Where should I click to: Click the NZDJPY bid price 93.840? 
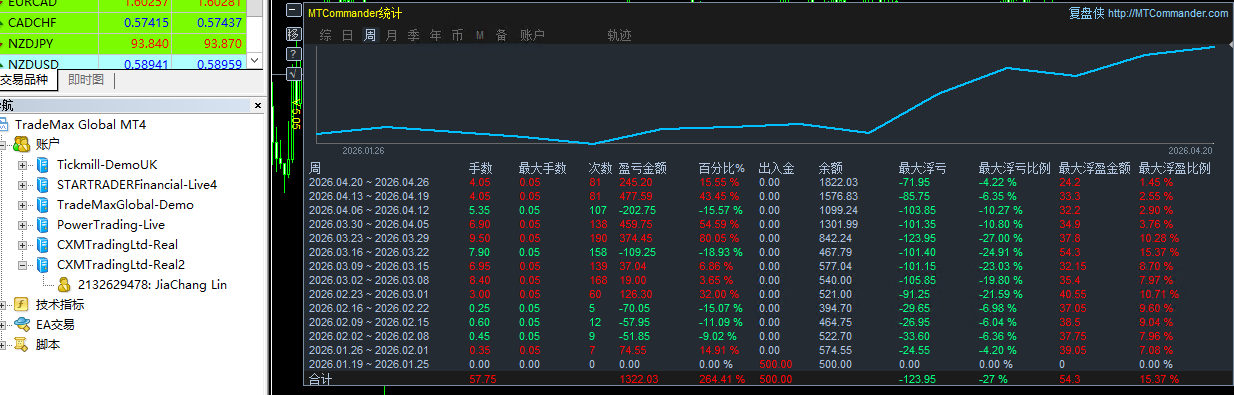pyautogui.click(x=149, y=43)
